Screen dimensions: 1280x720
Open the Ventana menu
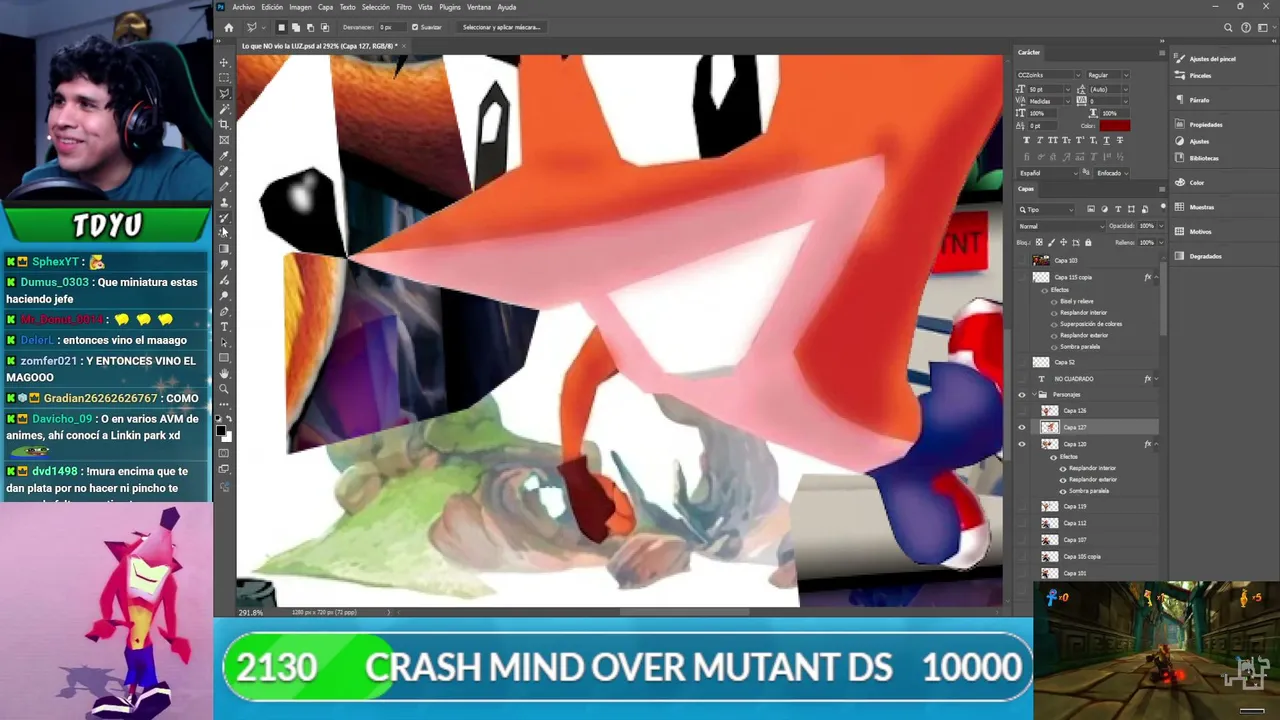[479, 7]
